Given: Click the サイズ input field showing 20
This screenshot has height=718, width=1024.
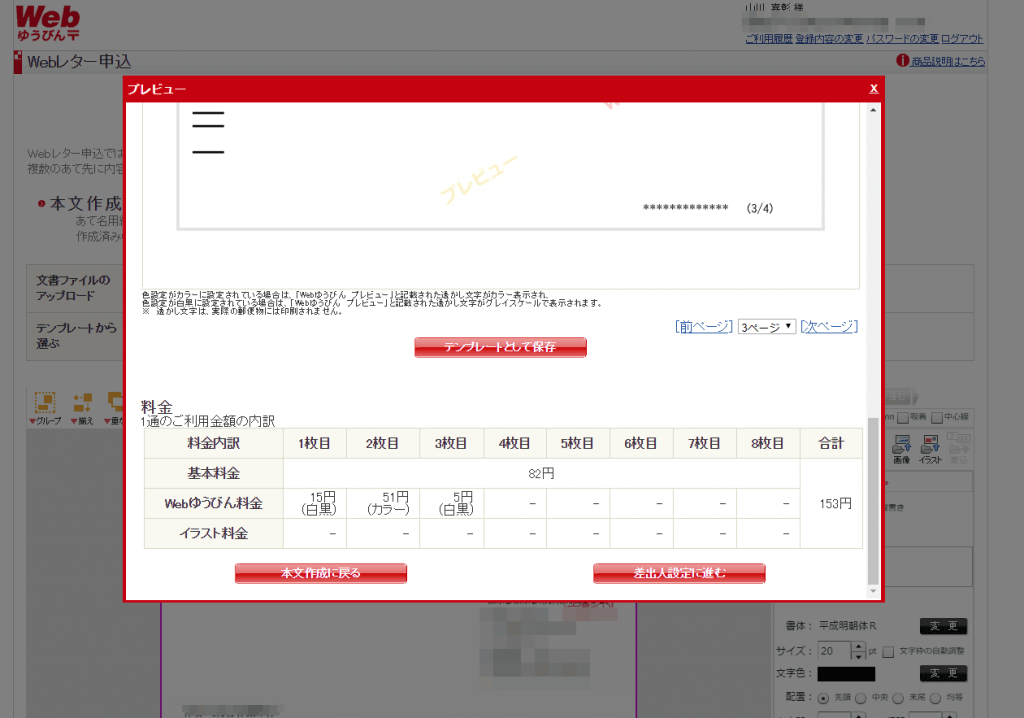Looking at the screenshot, I should [x=834, y=651].
